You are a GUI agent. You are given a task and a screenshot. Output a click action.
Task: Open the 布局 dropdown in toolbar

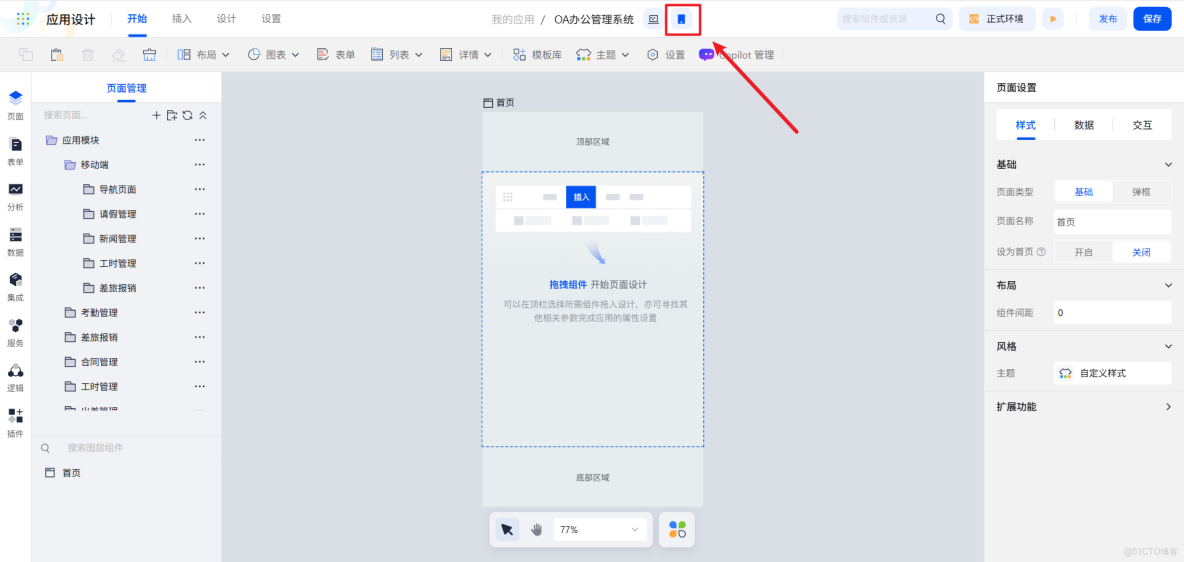tap(204, 54)
